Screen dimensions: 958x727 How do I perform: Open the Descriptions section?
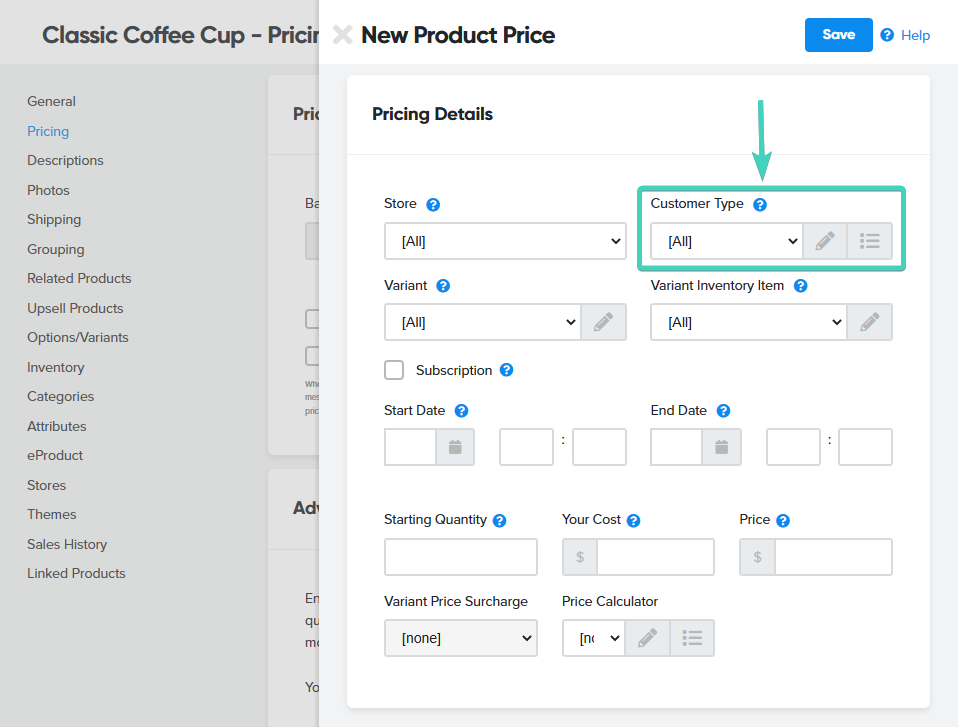[x=65, y=161]
